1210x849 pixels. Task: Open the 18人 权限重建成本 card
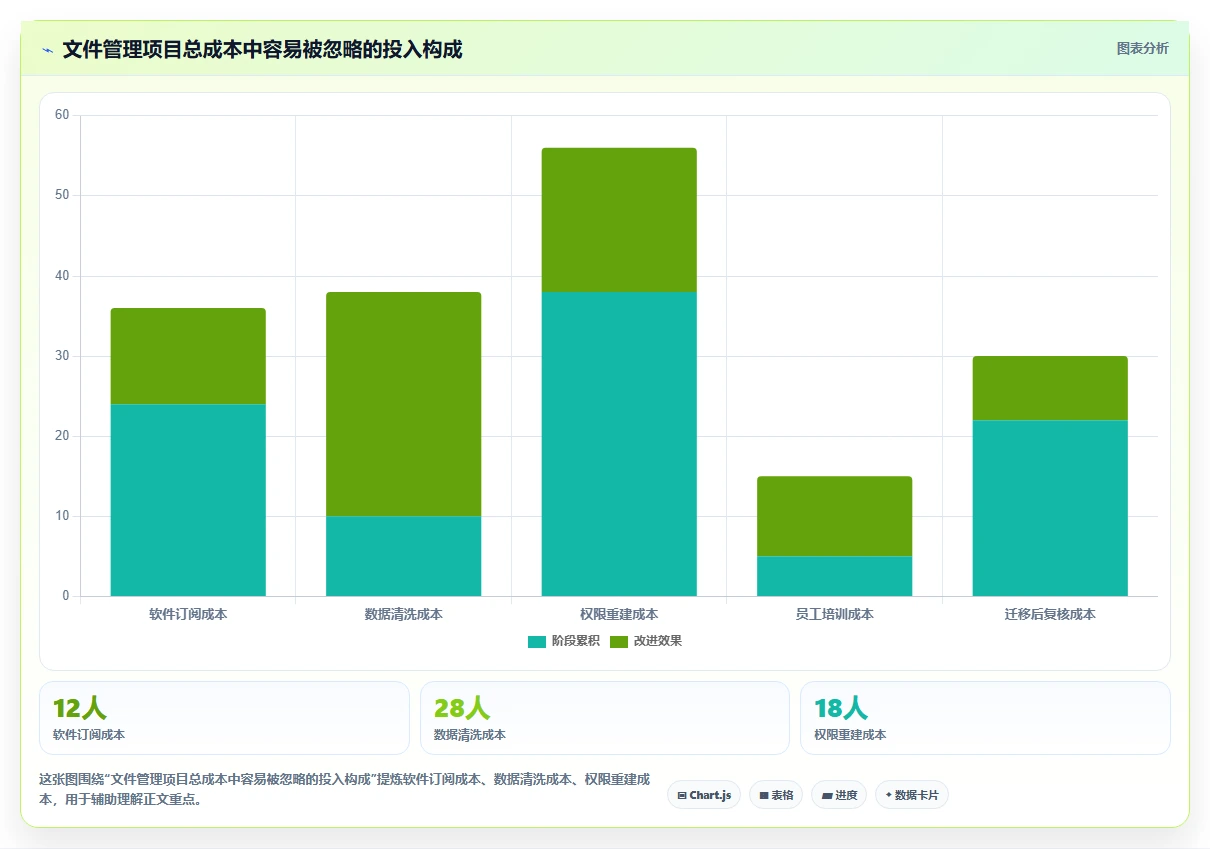pyautogui.click(x=985, y=718)
